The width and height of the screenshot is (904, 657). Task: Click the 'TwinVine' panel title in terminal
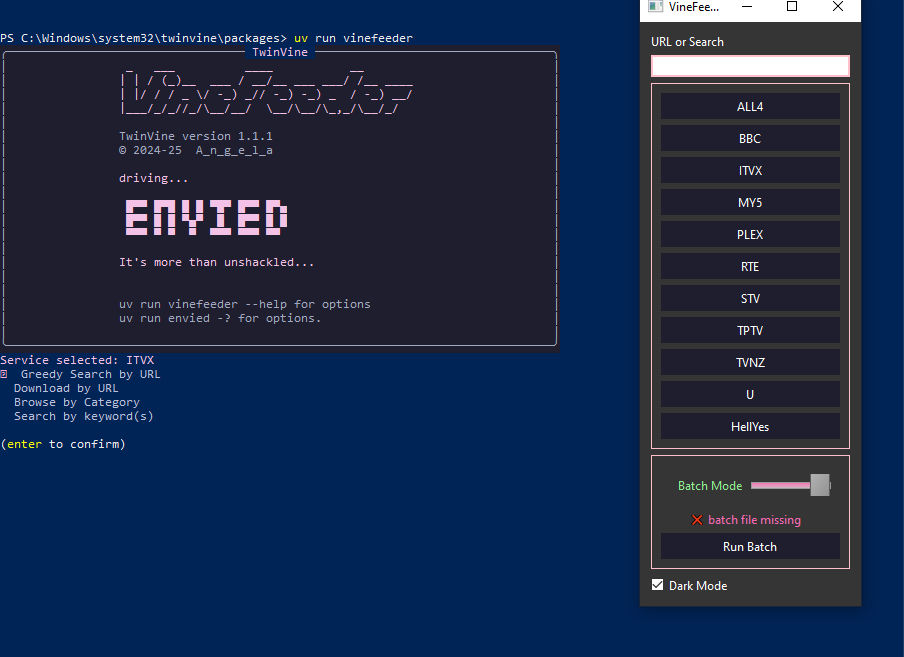coord(280,52)
